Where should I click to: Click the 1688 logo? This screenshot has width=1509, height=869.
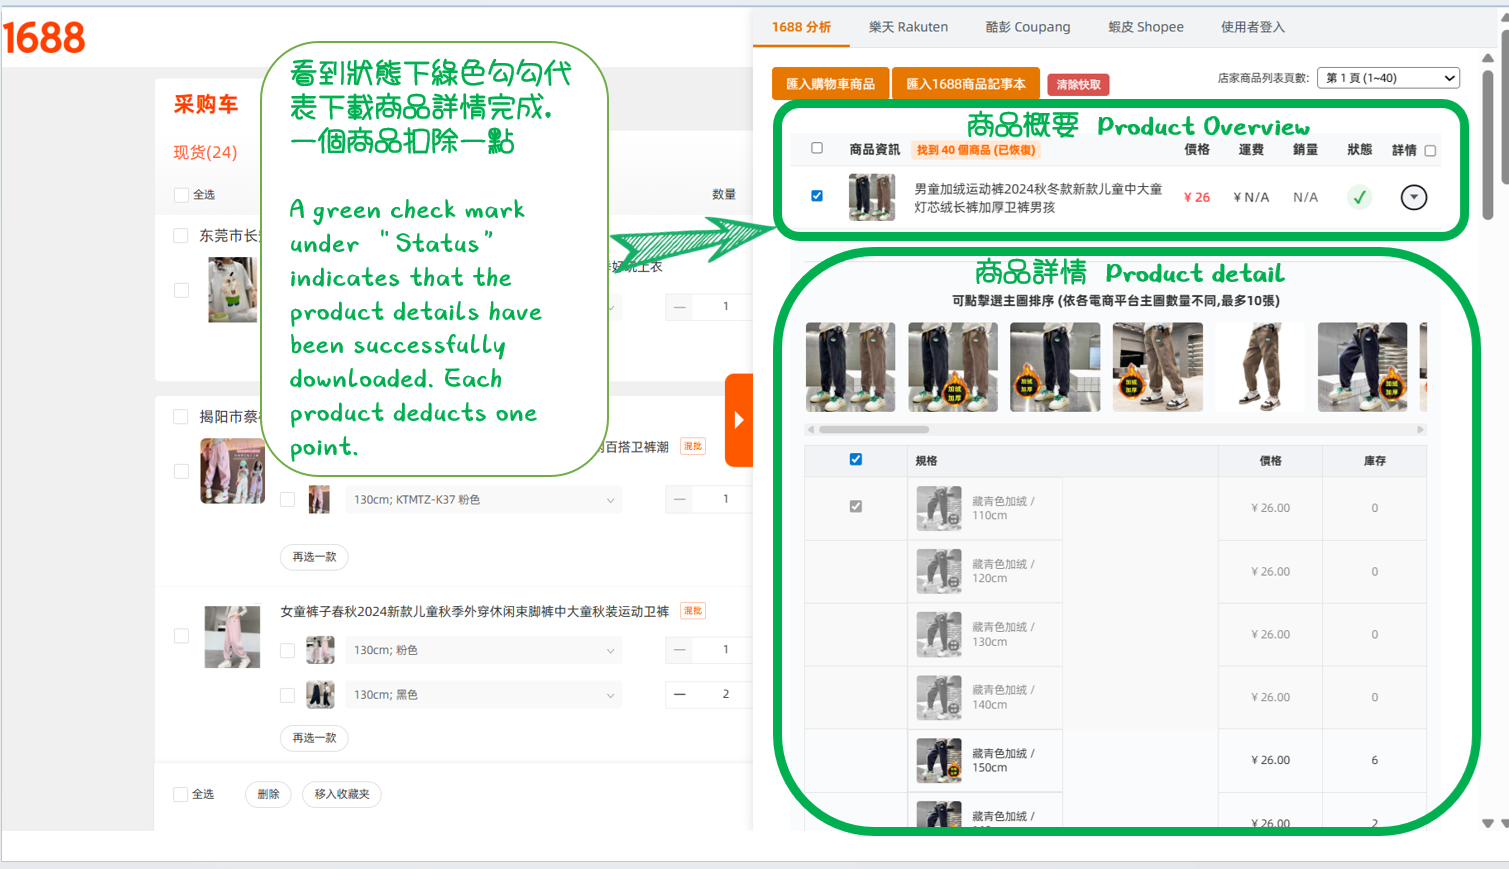coord(45,39)
